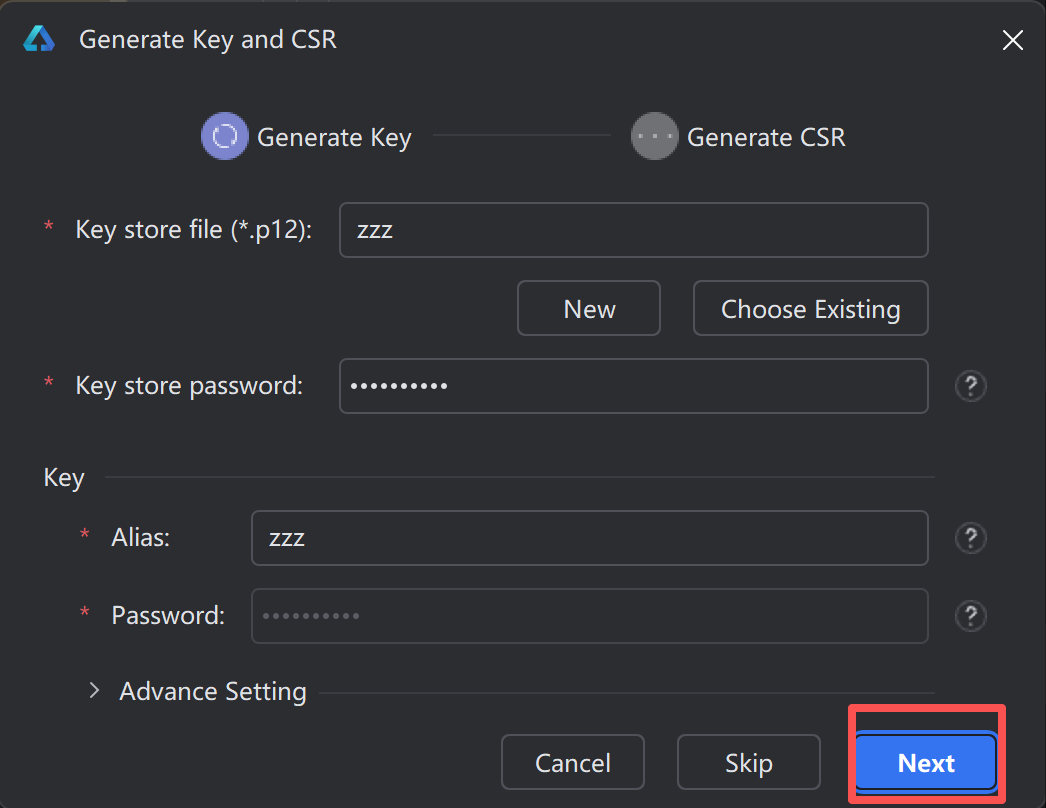Click the Next button
The width and height of the screenshot is (1046, 808).
click(x=925, y=762)
